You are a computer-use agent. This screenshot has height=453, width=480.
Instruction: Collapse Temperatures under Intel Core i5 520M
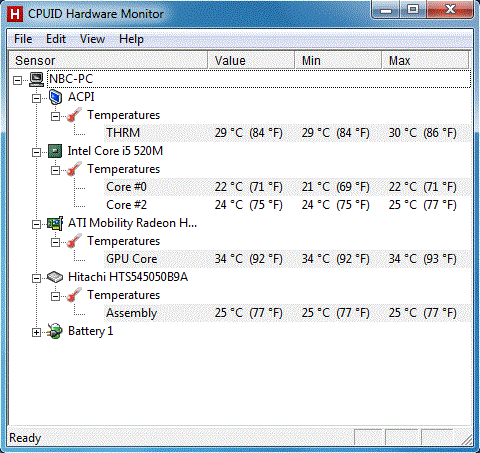point(55,170)
